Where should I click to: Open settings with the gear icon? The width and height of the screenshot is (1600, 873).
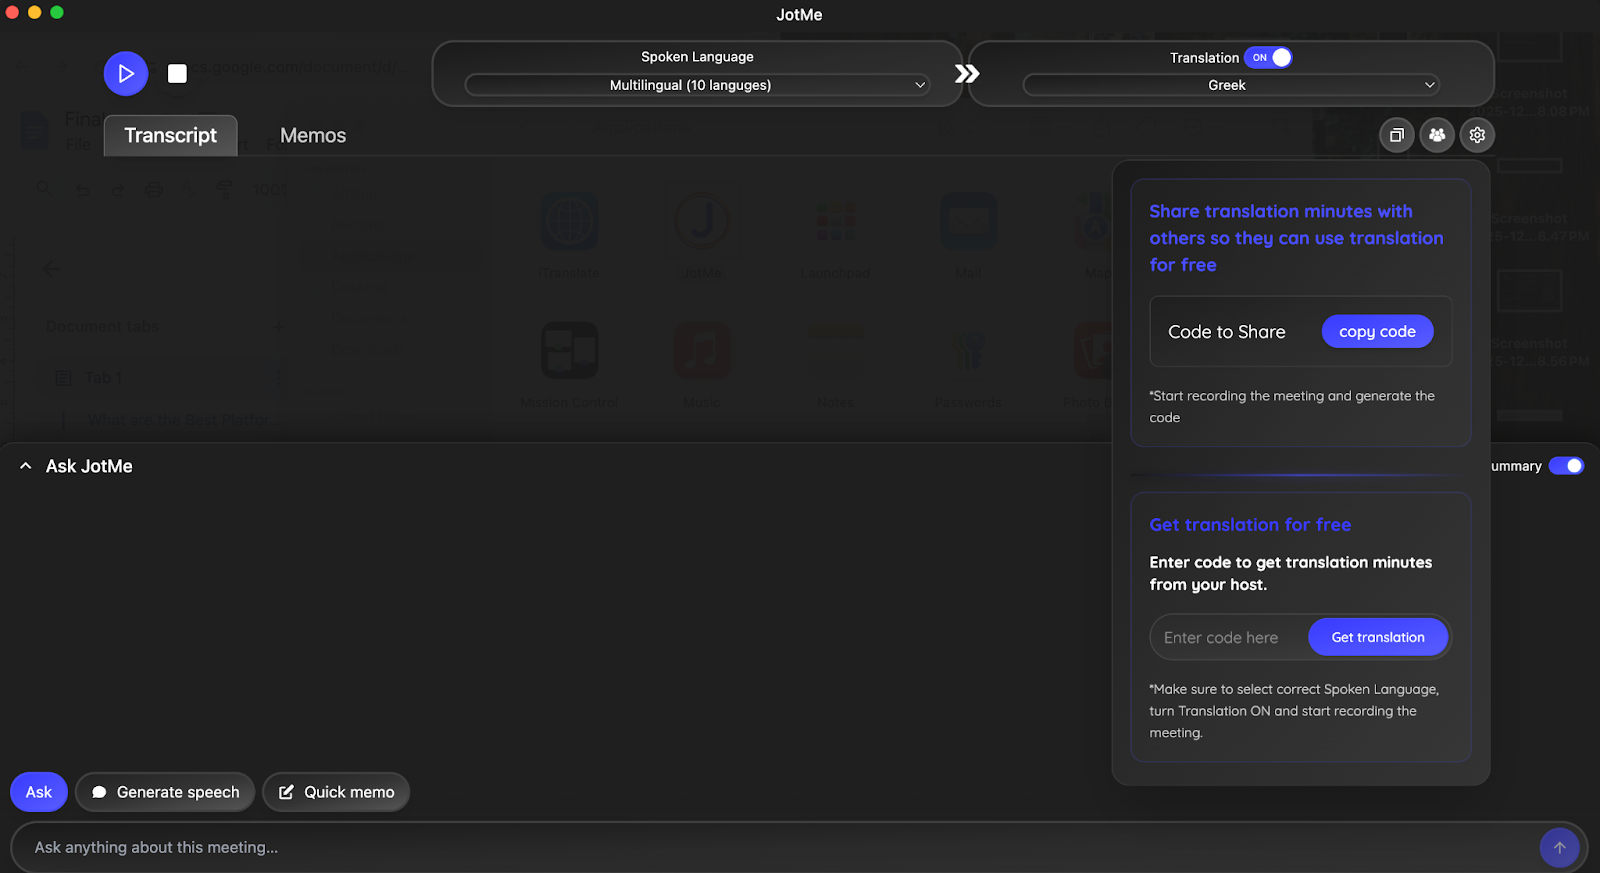(1477, 135)
